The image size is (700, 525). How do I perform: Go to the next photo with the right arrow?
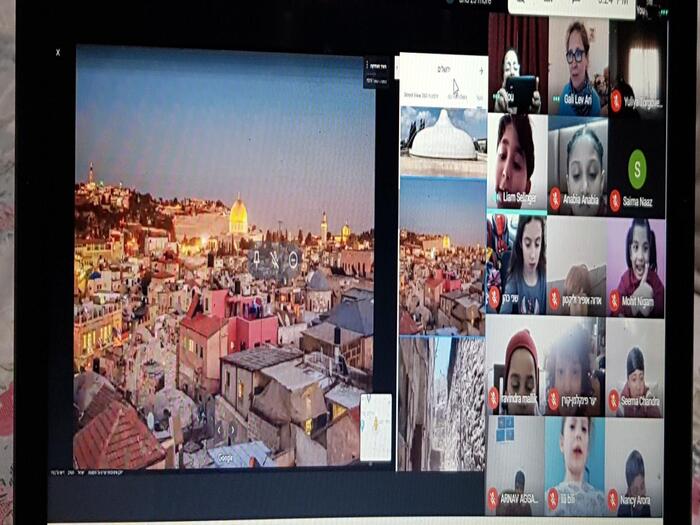[x=232, y=430]
